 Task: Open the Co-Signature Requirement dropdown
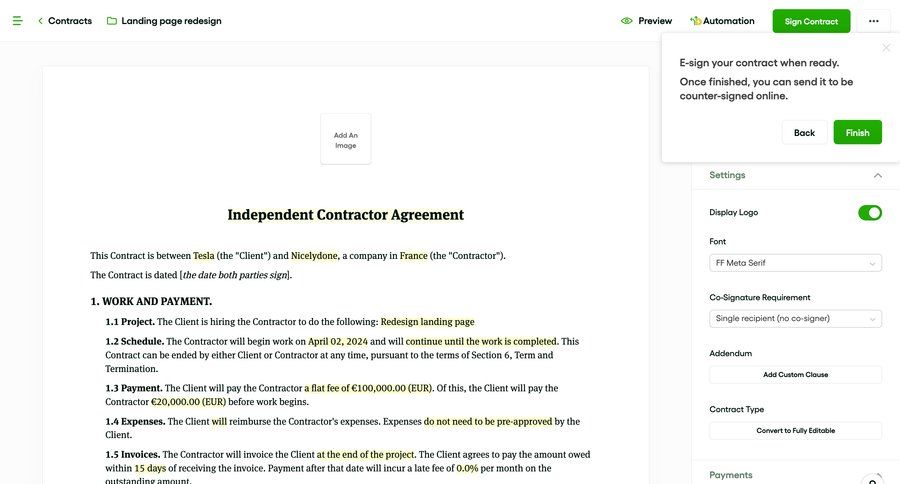point(795,319)
